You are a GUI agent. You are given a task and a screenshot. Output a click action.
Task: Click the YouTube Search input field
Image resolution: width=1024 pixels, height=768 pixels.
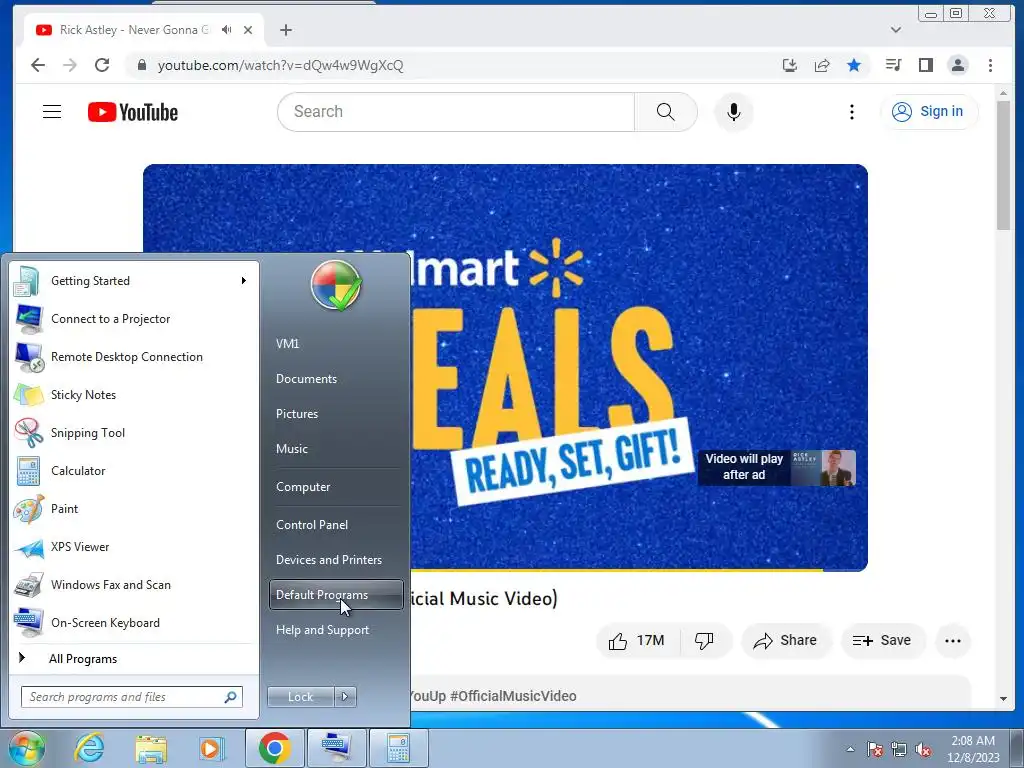tap(457, 112)
